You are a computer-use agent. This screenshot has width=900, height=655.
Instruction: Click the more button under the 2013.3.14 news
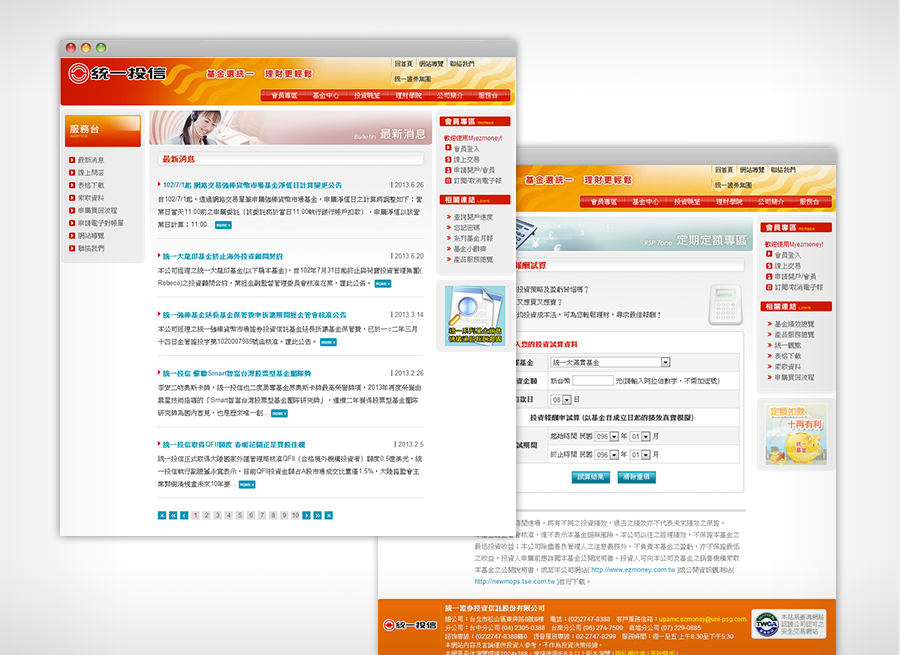click(328, 342)
